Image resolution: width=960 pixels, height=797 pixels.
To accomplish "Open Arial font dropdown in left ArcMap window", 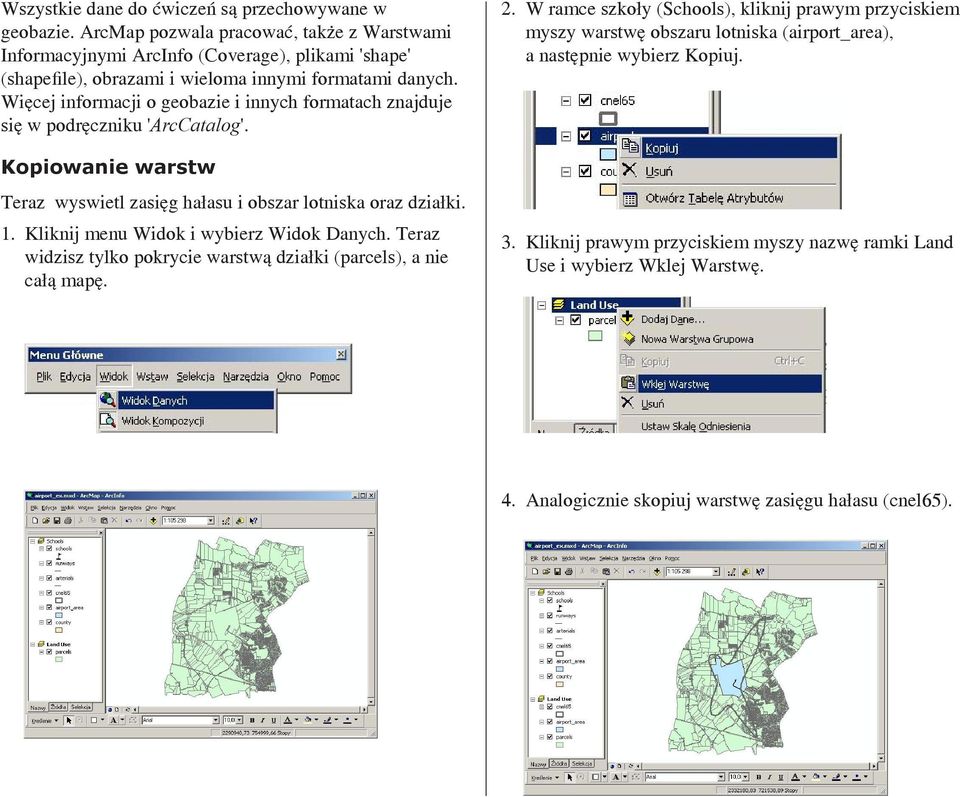I will point(216,720).
